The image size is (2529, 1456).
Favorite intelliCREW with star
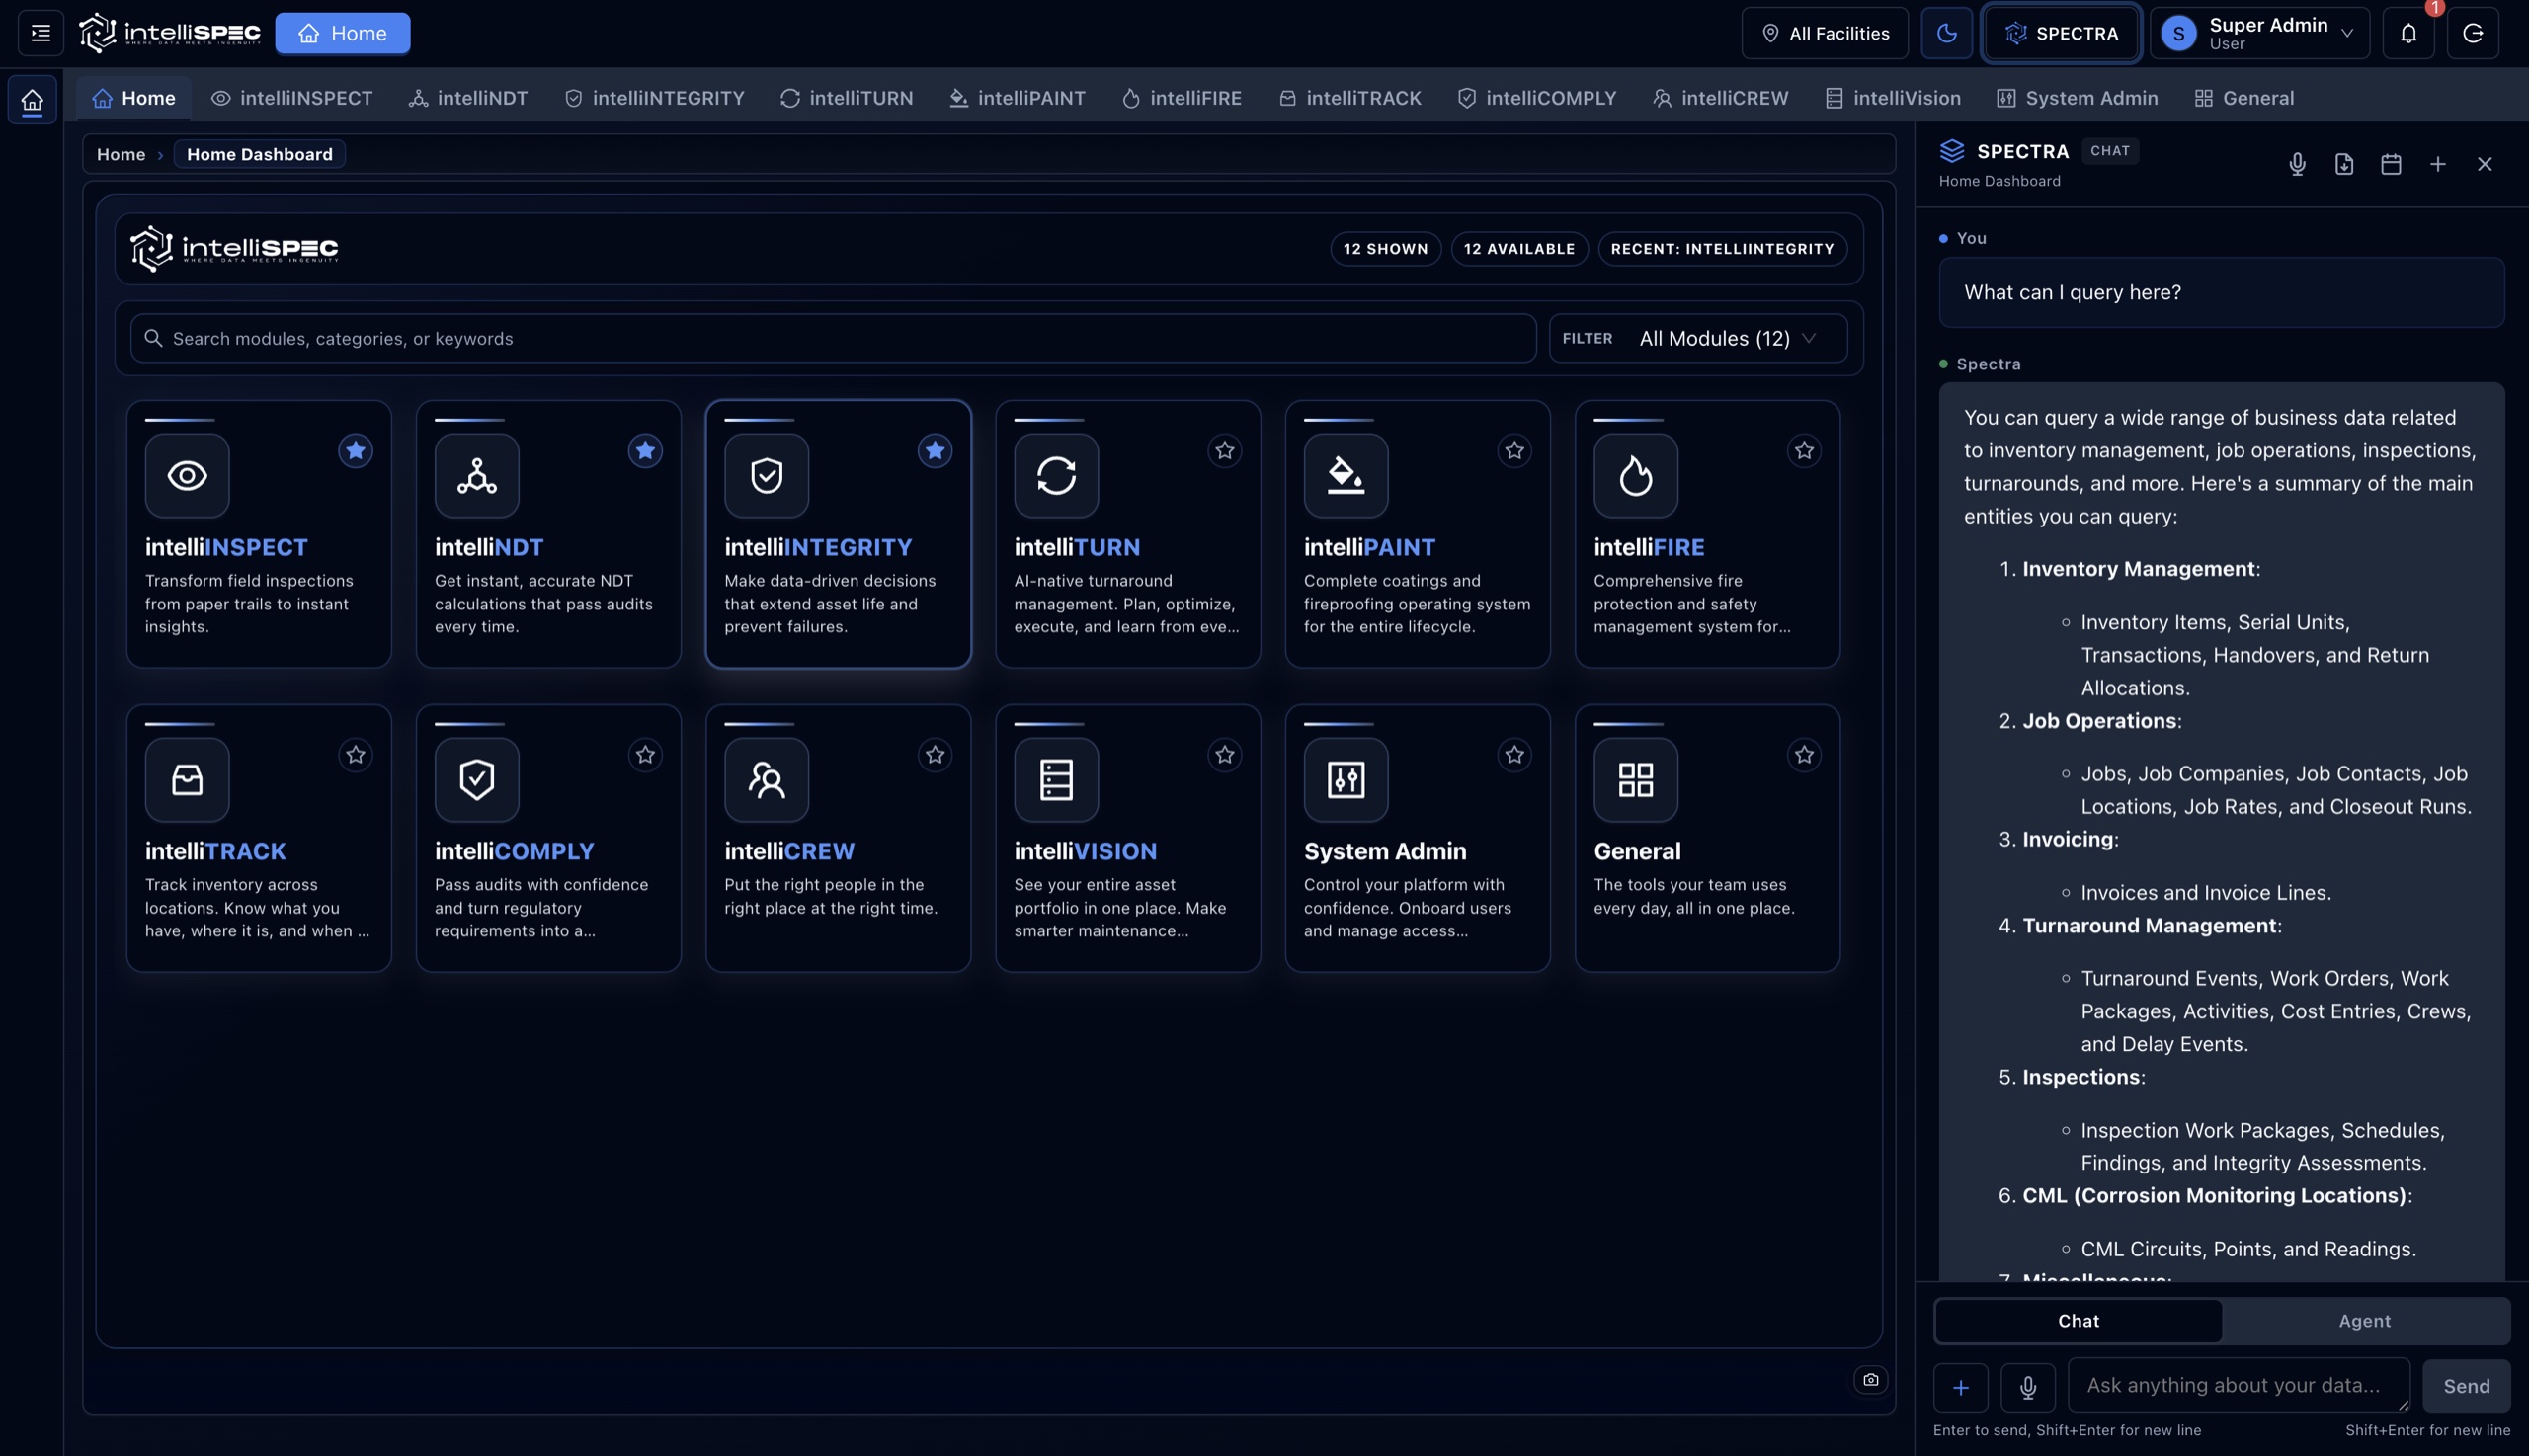[935, 755]
